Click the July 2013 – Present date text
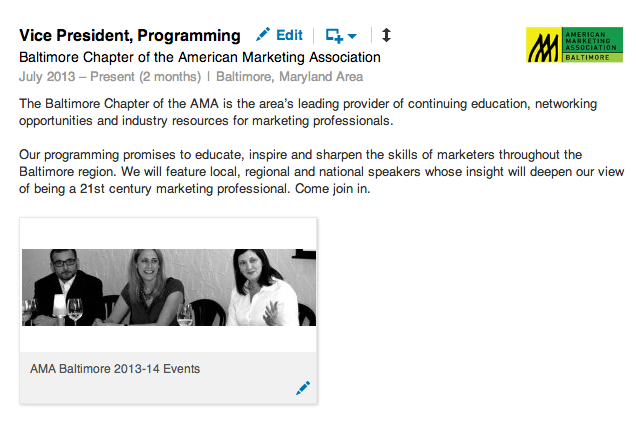The width and height of the screenshot is (636, 424). (x=77, y=76)
